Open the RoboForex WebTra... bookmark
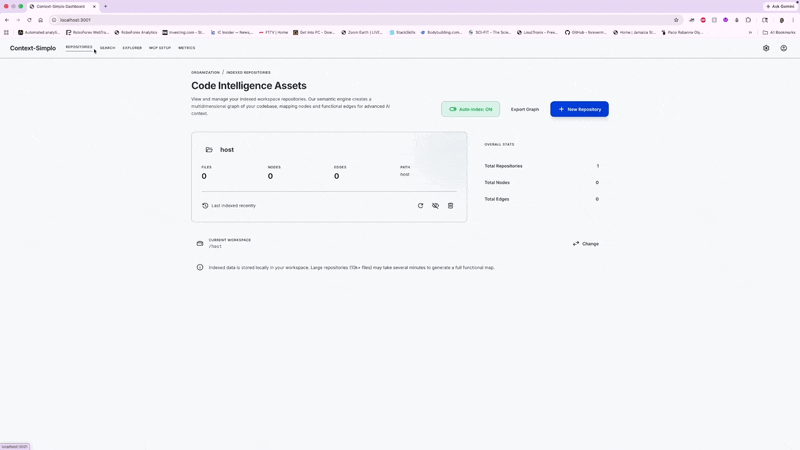Viewport: 800px width, 450px height. (x=87, y=32)
